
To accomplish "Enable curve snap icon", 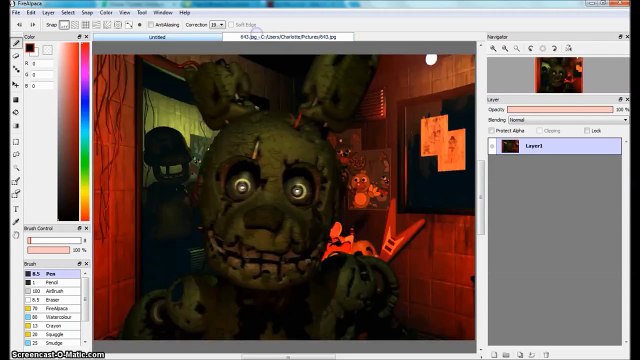I will (129, 25).
